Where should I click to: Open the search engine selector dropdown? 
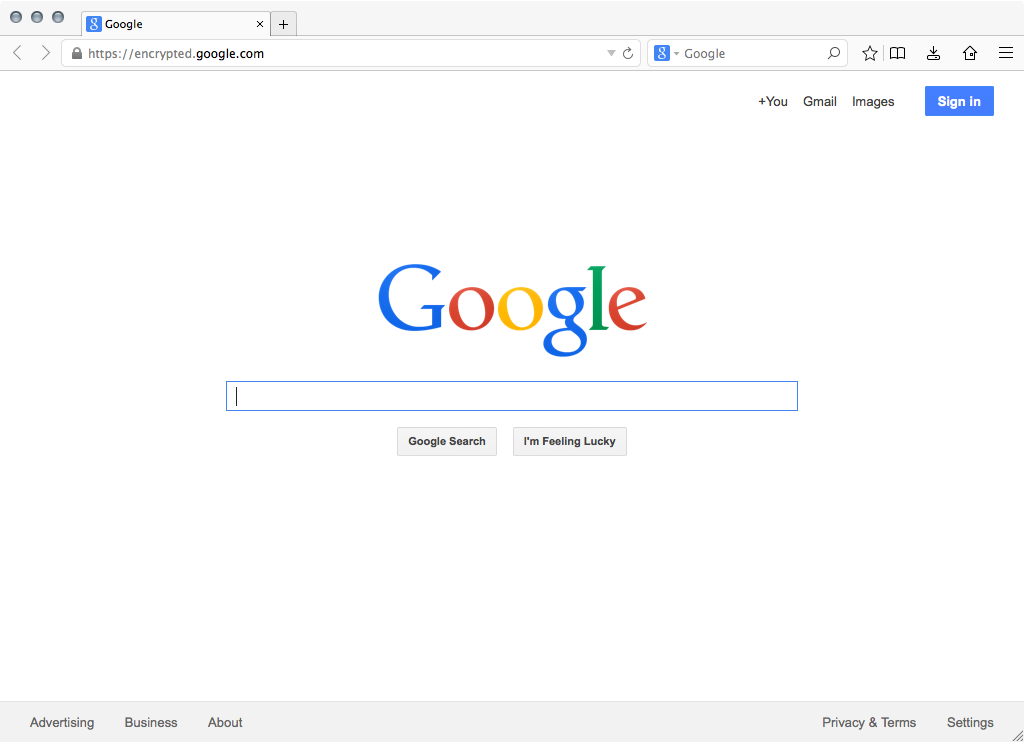[677, 54]
